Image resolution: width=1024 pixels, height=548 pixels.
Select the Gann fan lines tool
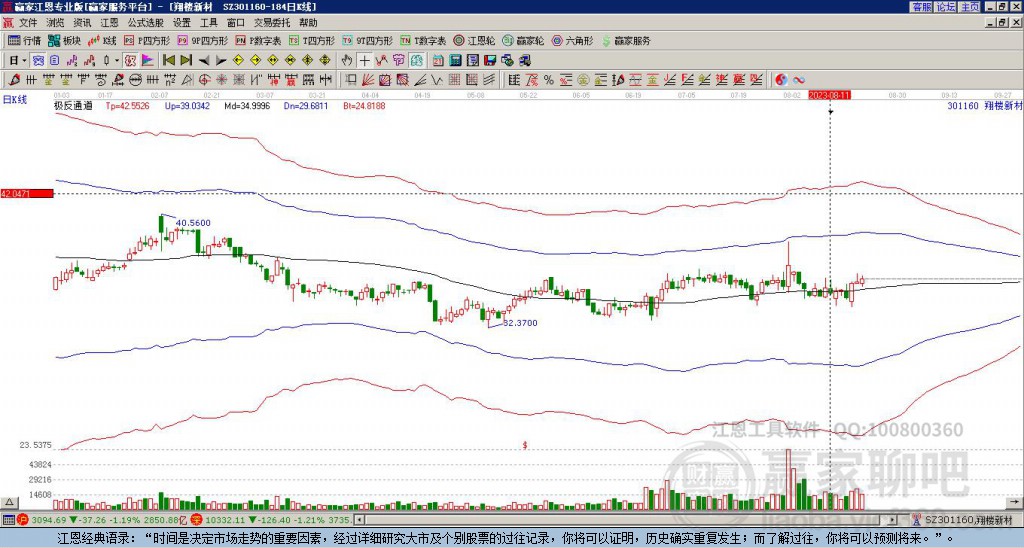368,80
